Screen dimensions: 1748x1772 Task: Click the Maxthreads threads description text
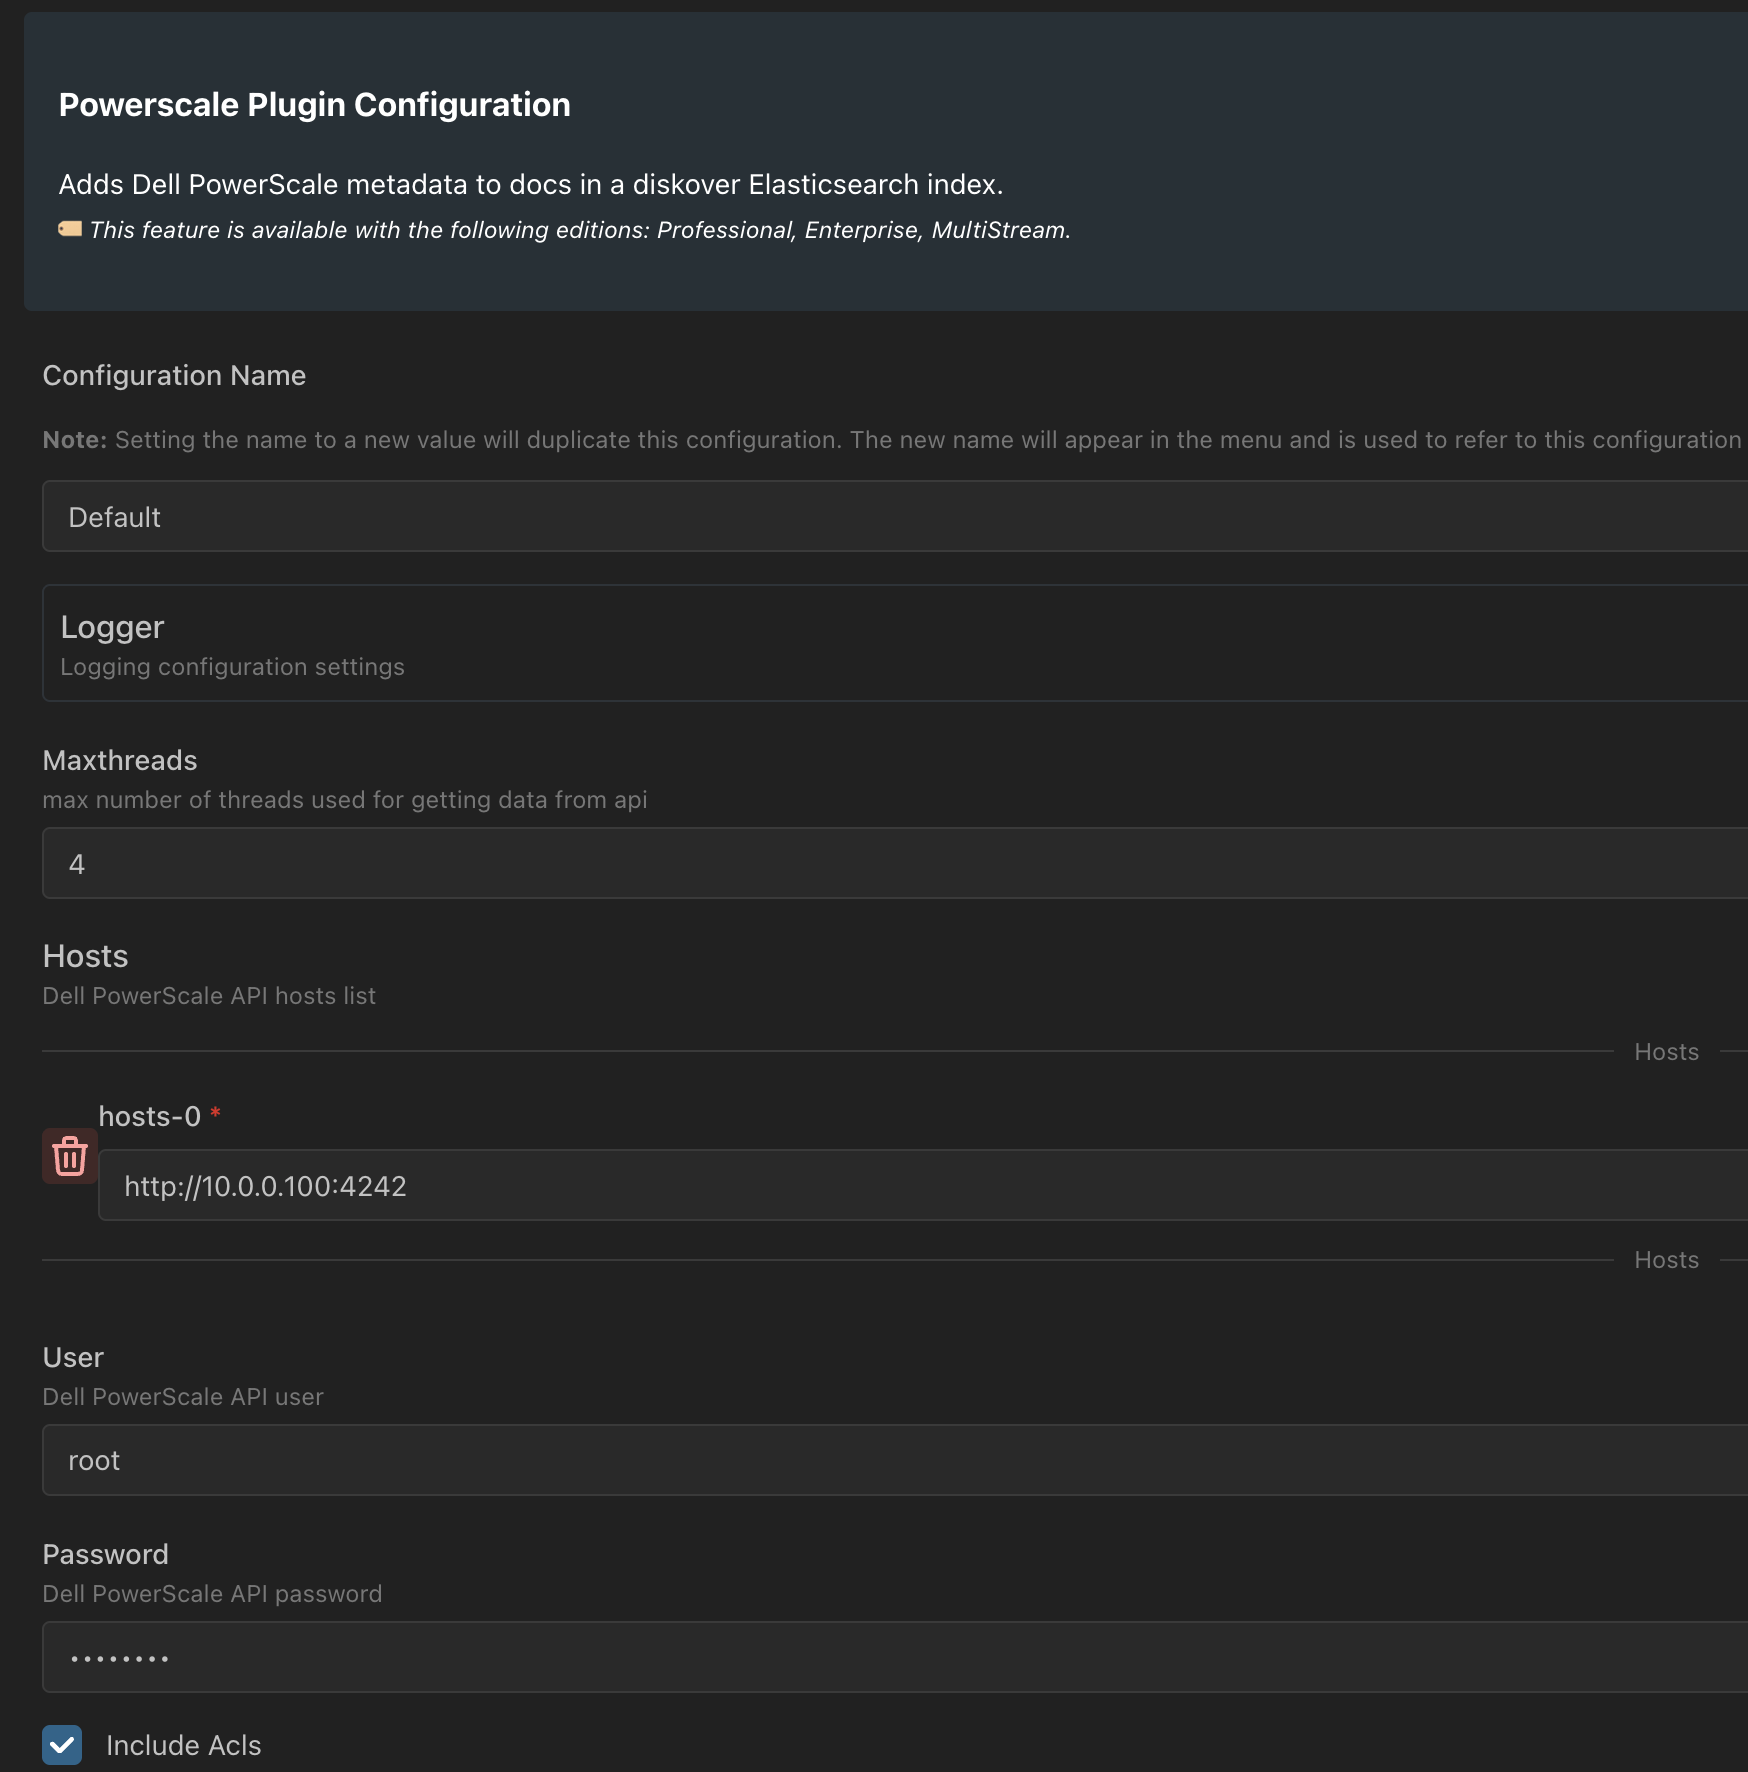pos(345,800)
